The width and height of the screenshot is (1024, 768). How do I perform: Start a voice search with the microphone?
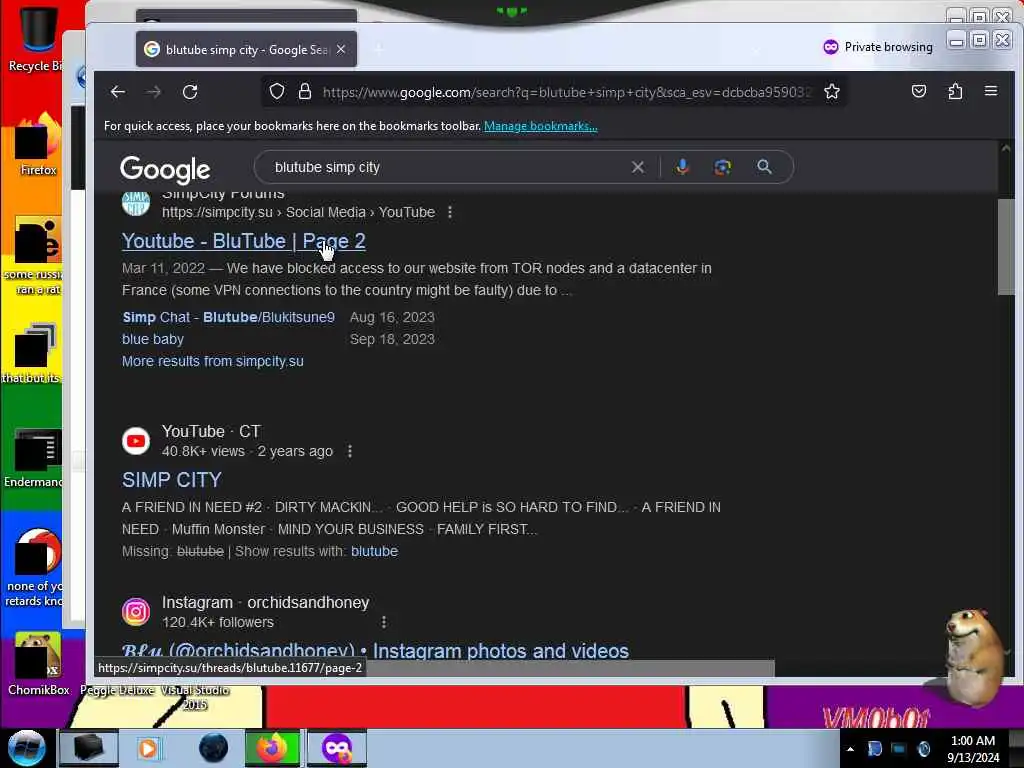tap(682, 167)
